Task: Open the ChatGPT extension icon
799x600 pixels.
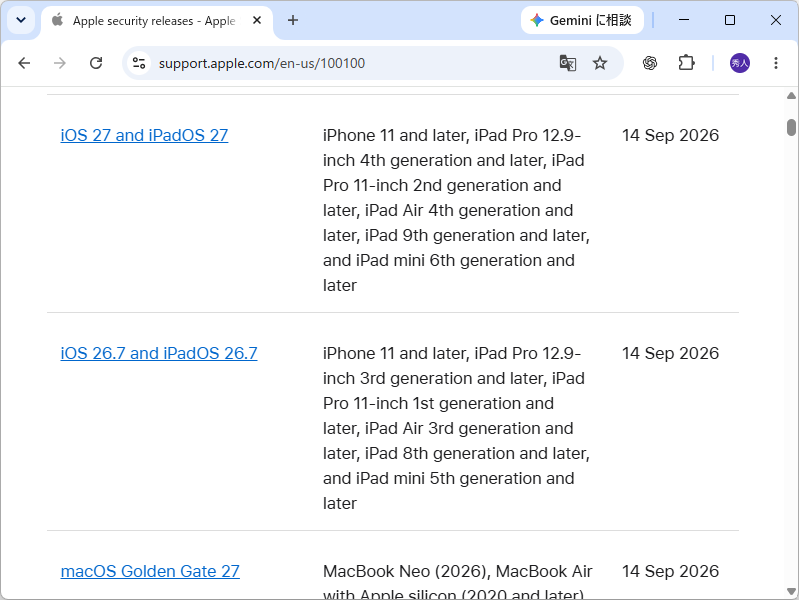Action: tap(650, 63)
